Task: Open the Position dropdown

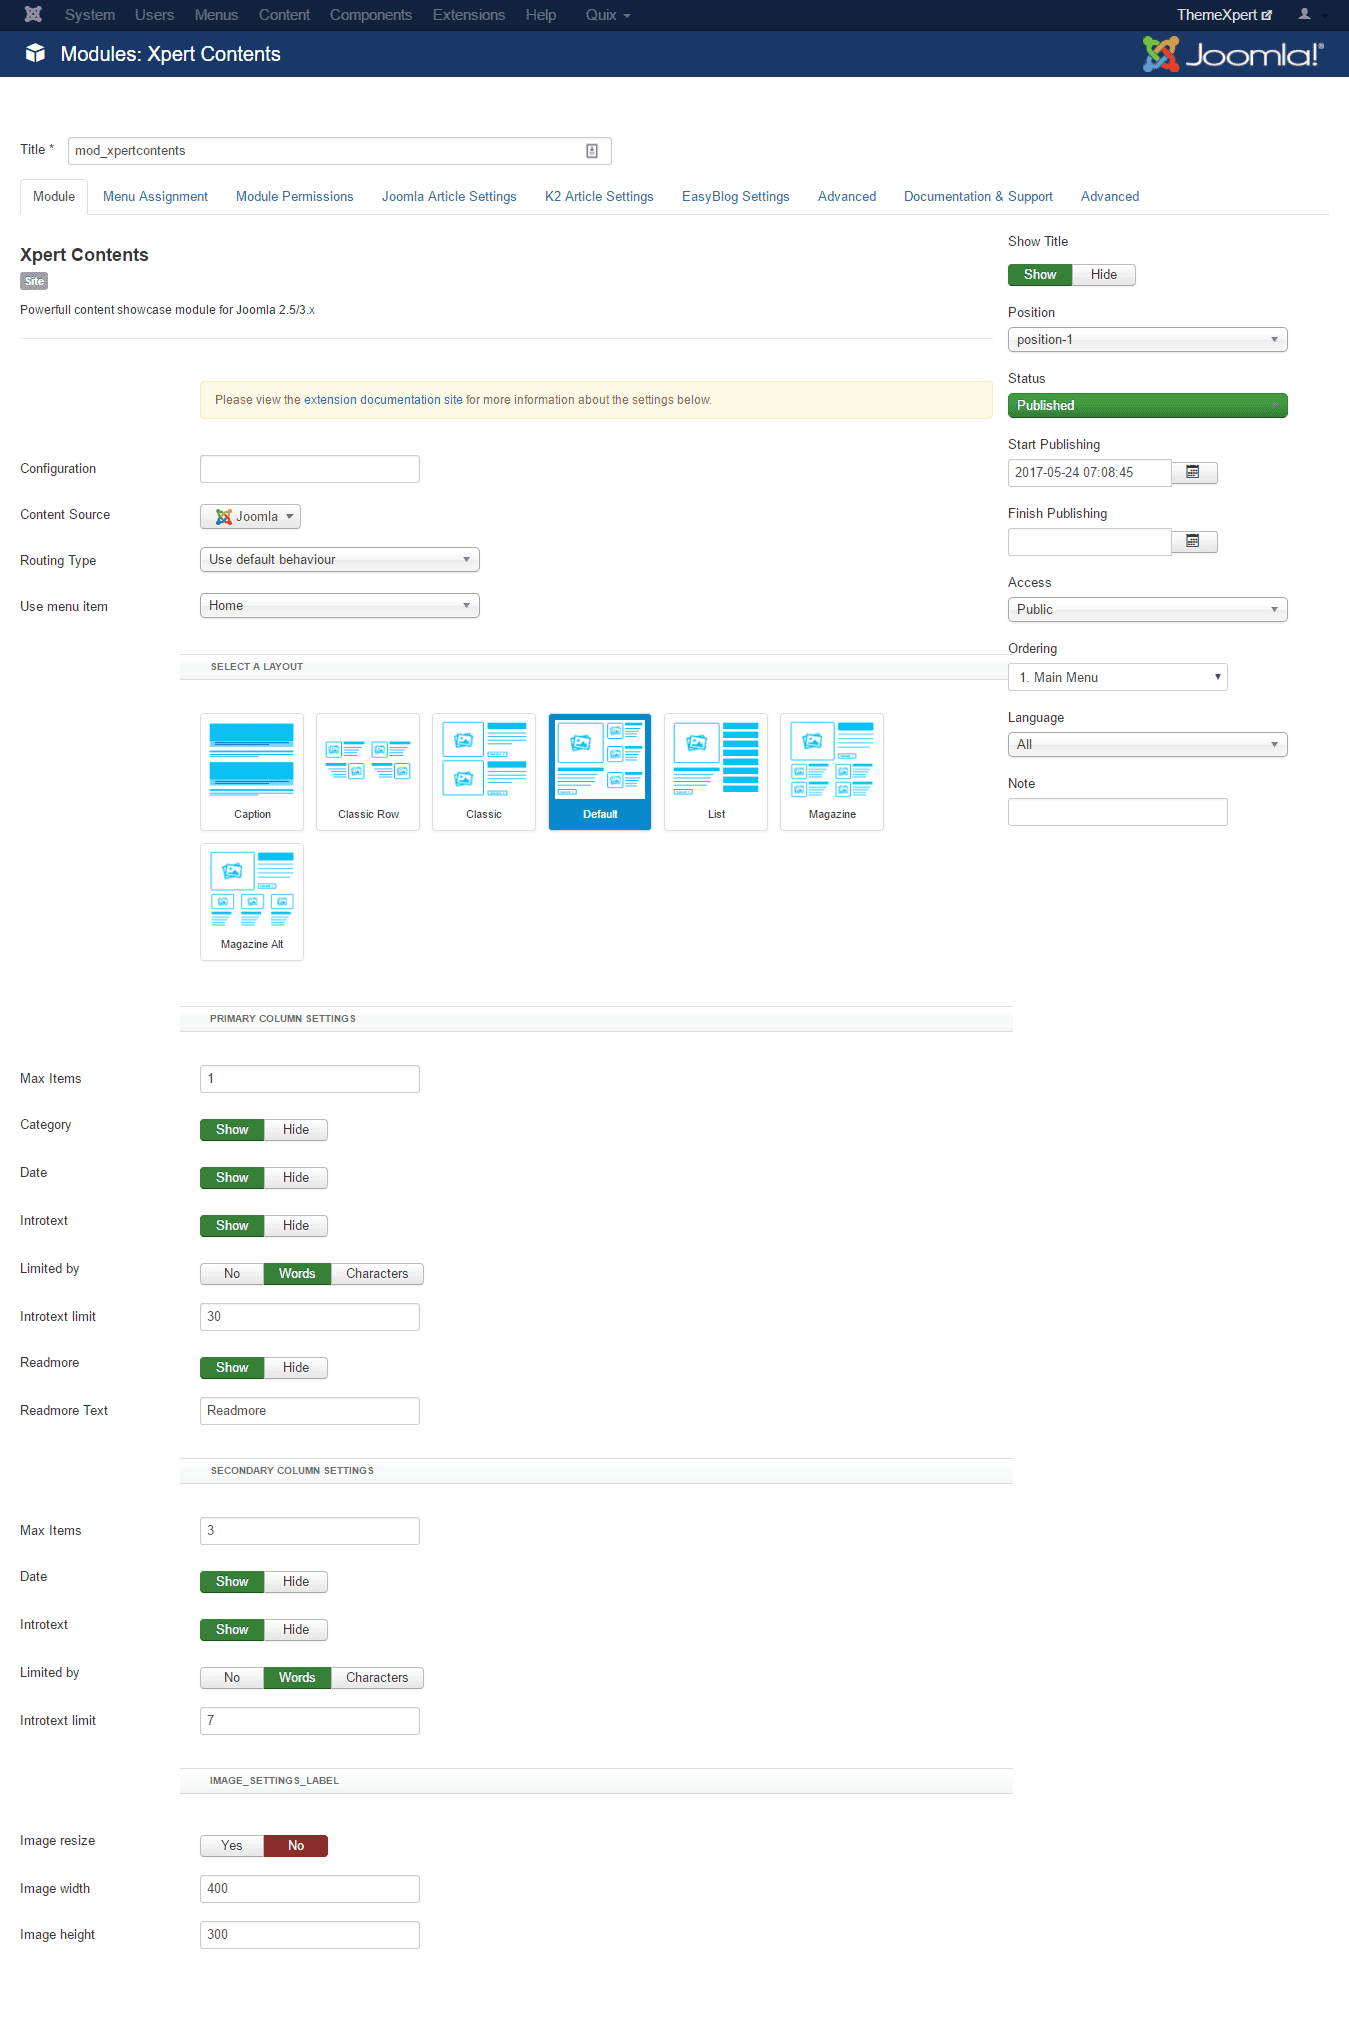Action: (1147, 340)
